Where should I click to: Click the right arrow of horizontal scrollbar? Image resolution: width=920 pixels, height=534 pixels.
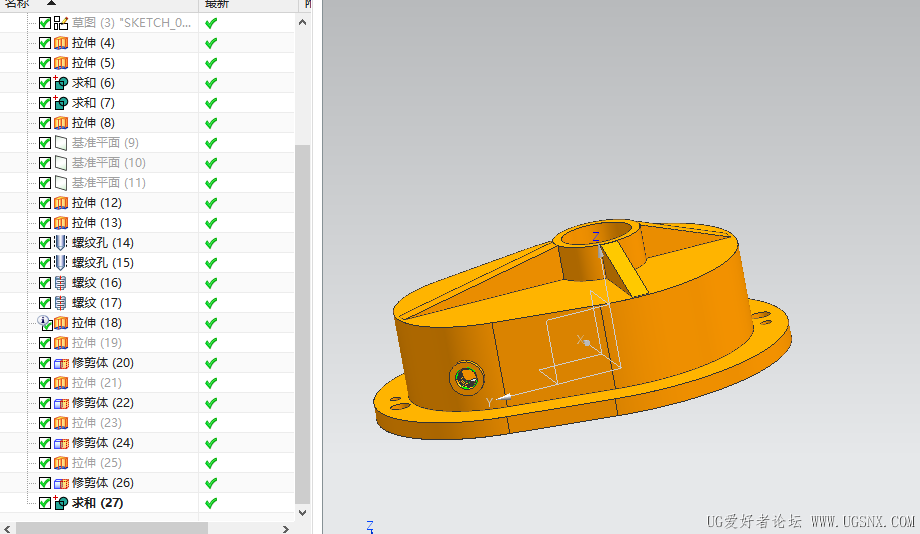tap(286, 529)
